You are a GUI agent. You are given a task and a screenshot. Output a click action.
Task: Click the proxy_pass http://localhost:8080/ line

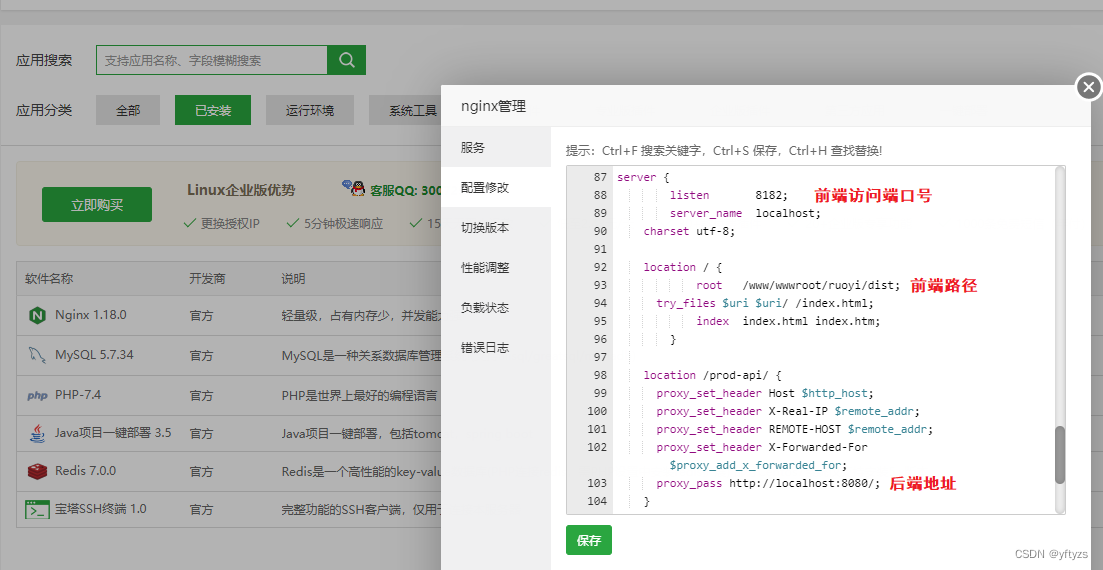click(768, 483)
